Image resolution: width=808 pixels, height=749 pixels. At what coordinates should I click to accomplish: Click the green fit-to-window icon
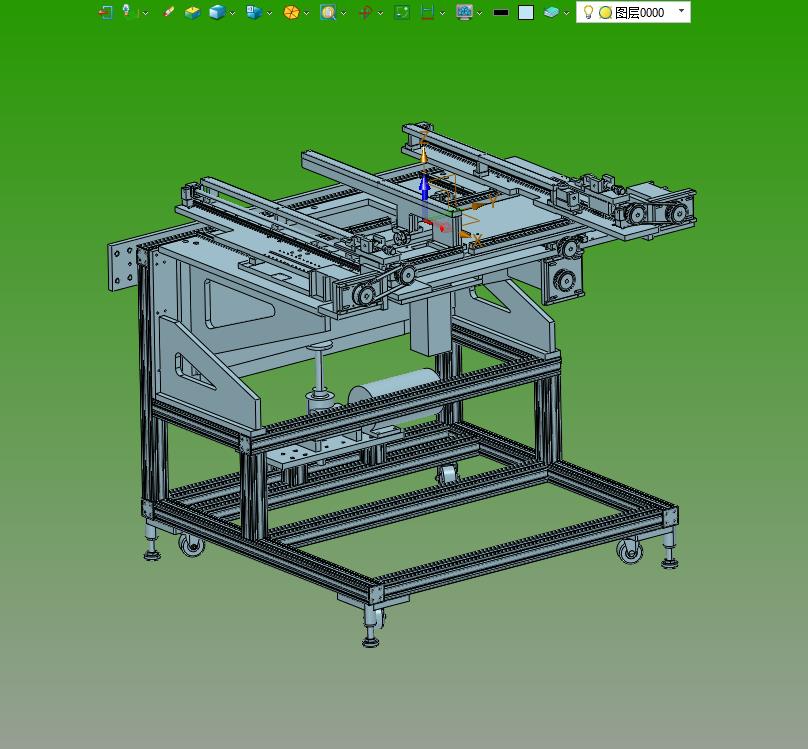402,12
